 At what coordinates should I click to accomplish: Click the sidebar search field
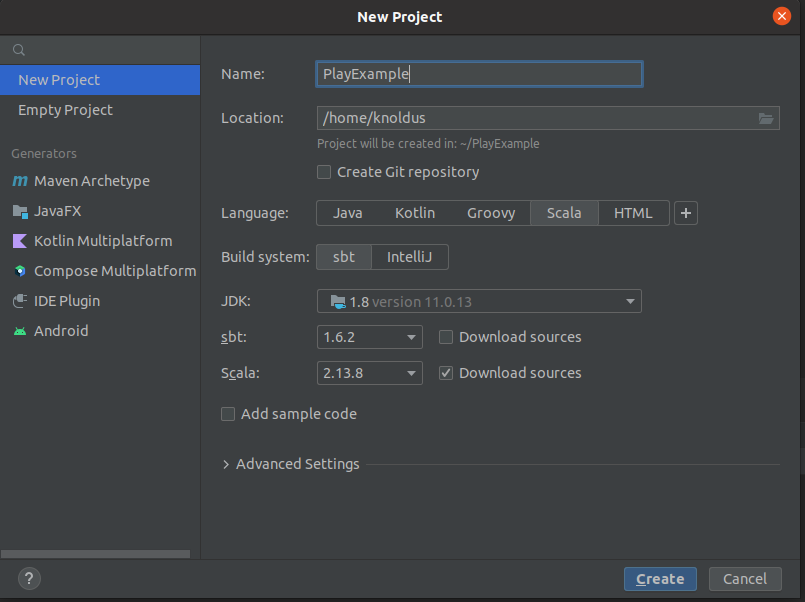click(100, 50)
